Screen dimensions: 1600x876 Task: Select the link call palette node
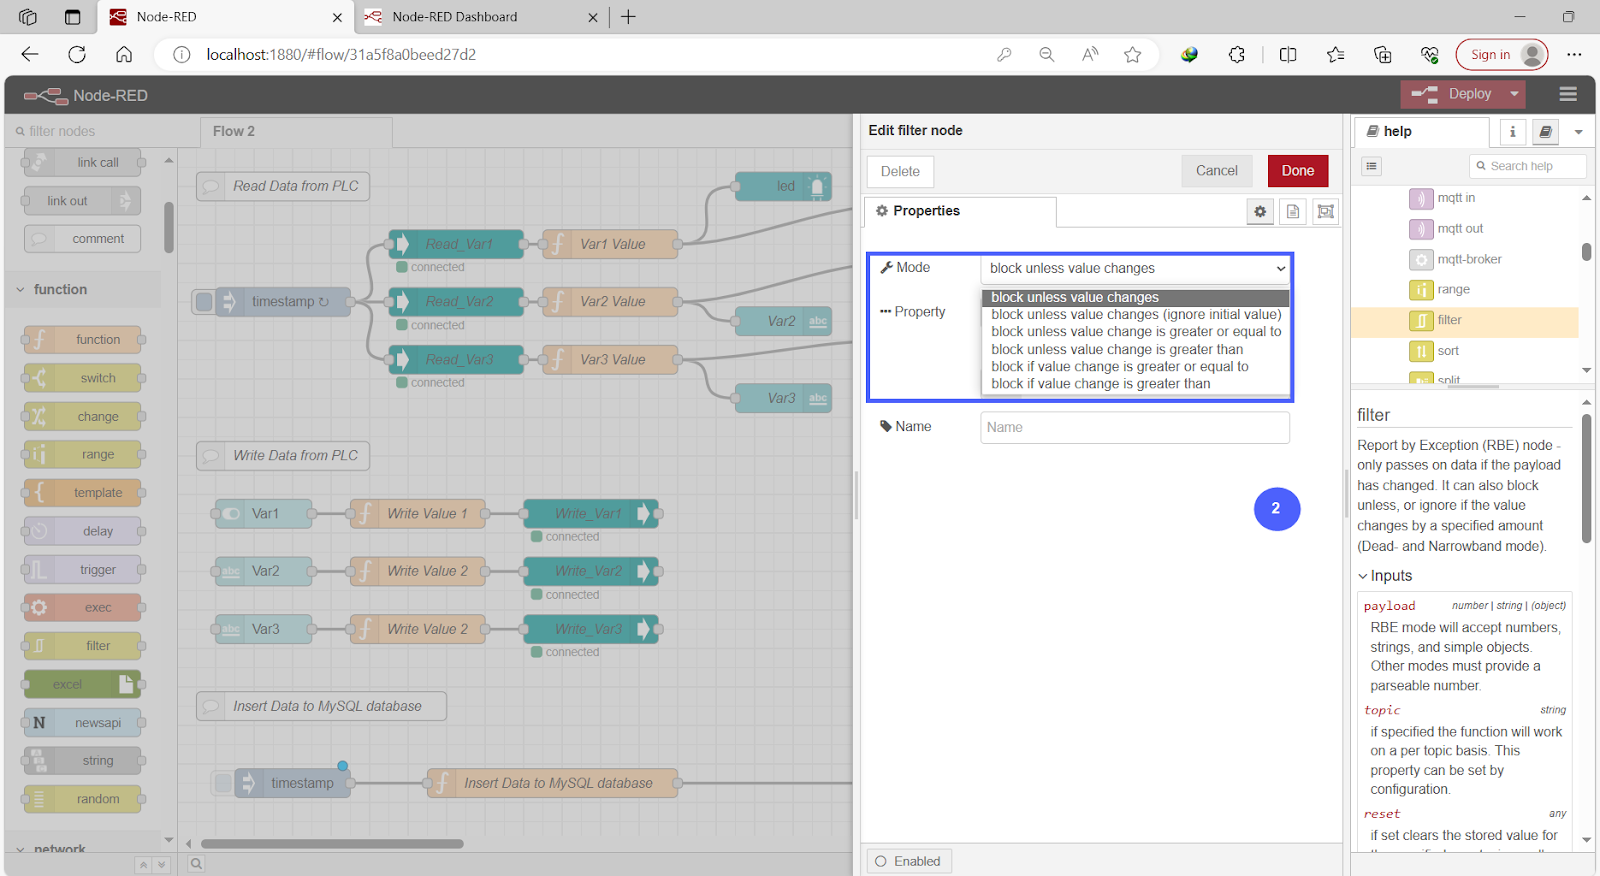pyautogui.click(x=82, y=163)
